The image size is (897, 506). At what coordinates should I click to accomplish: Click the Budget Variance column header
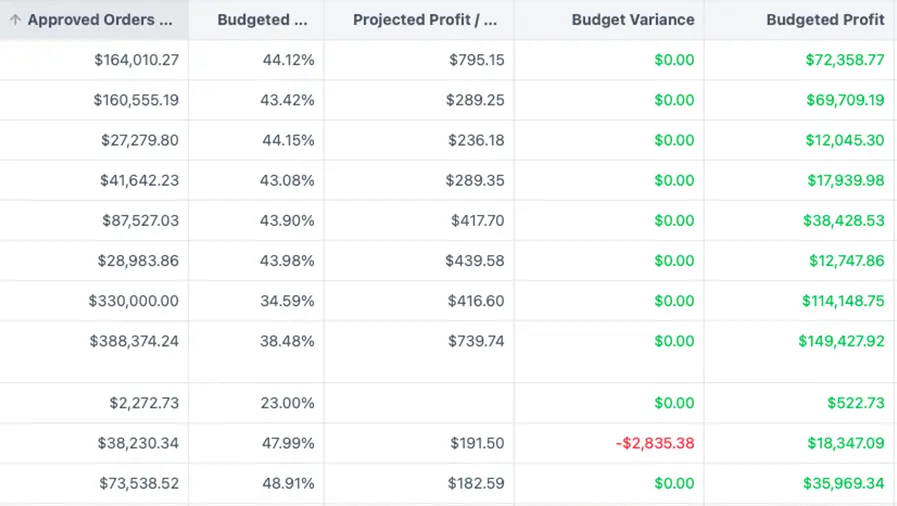tap(632, 20)
